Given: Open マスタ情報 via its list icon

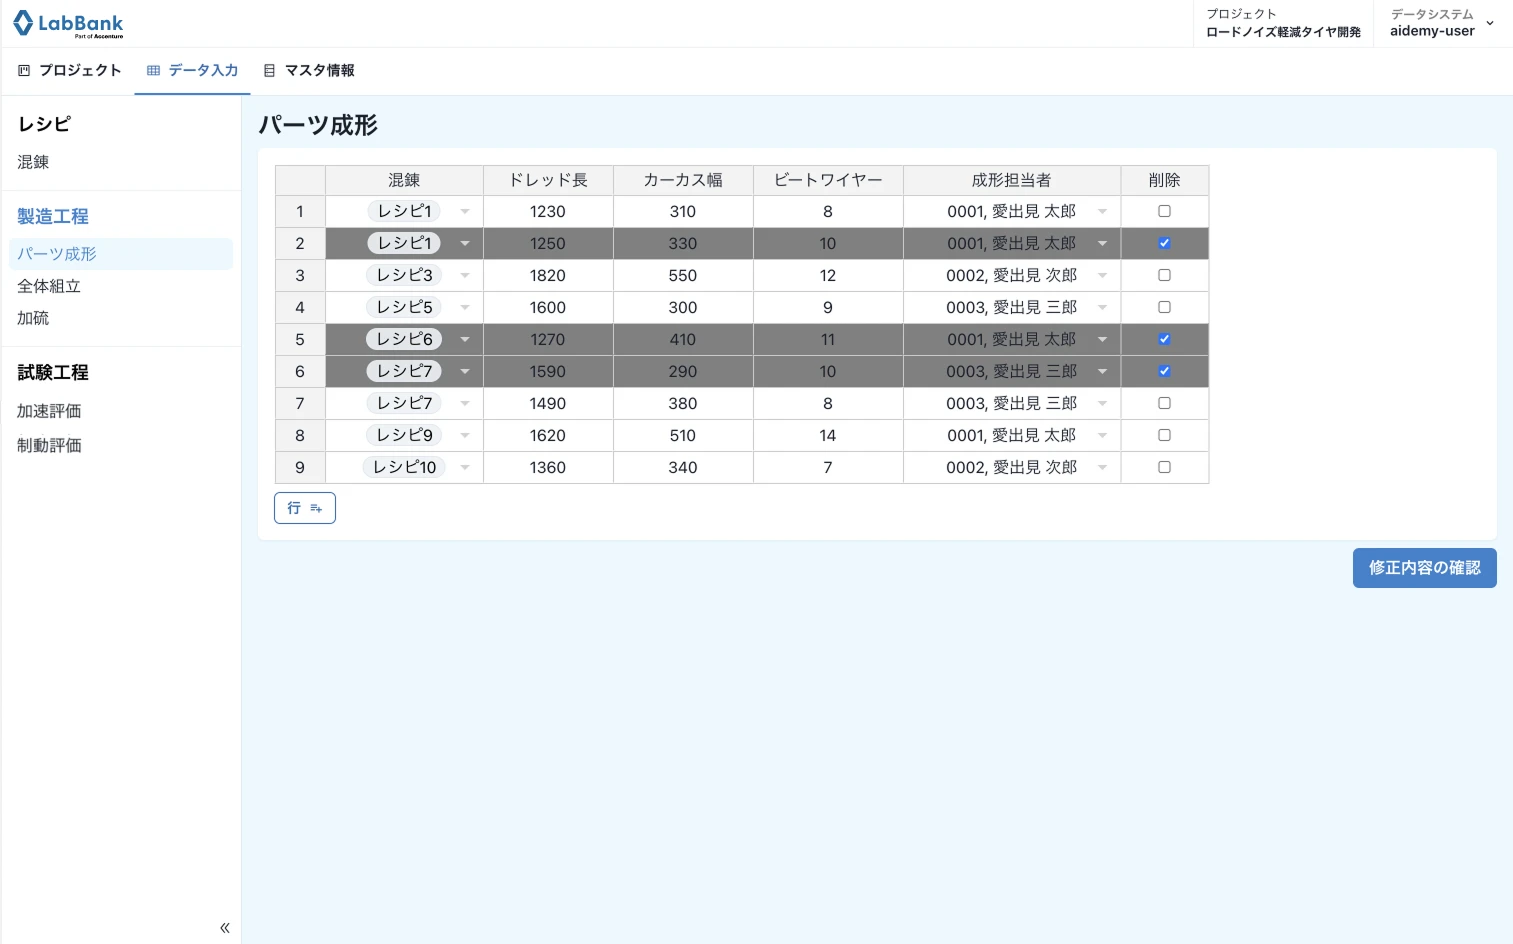Looking at the screenshot, I should click(x=268, y=70).
